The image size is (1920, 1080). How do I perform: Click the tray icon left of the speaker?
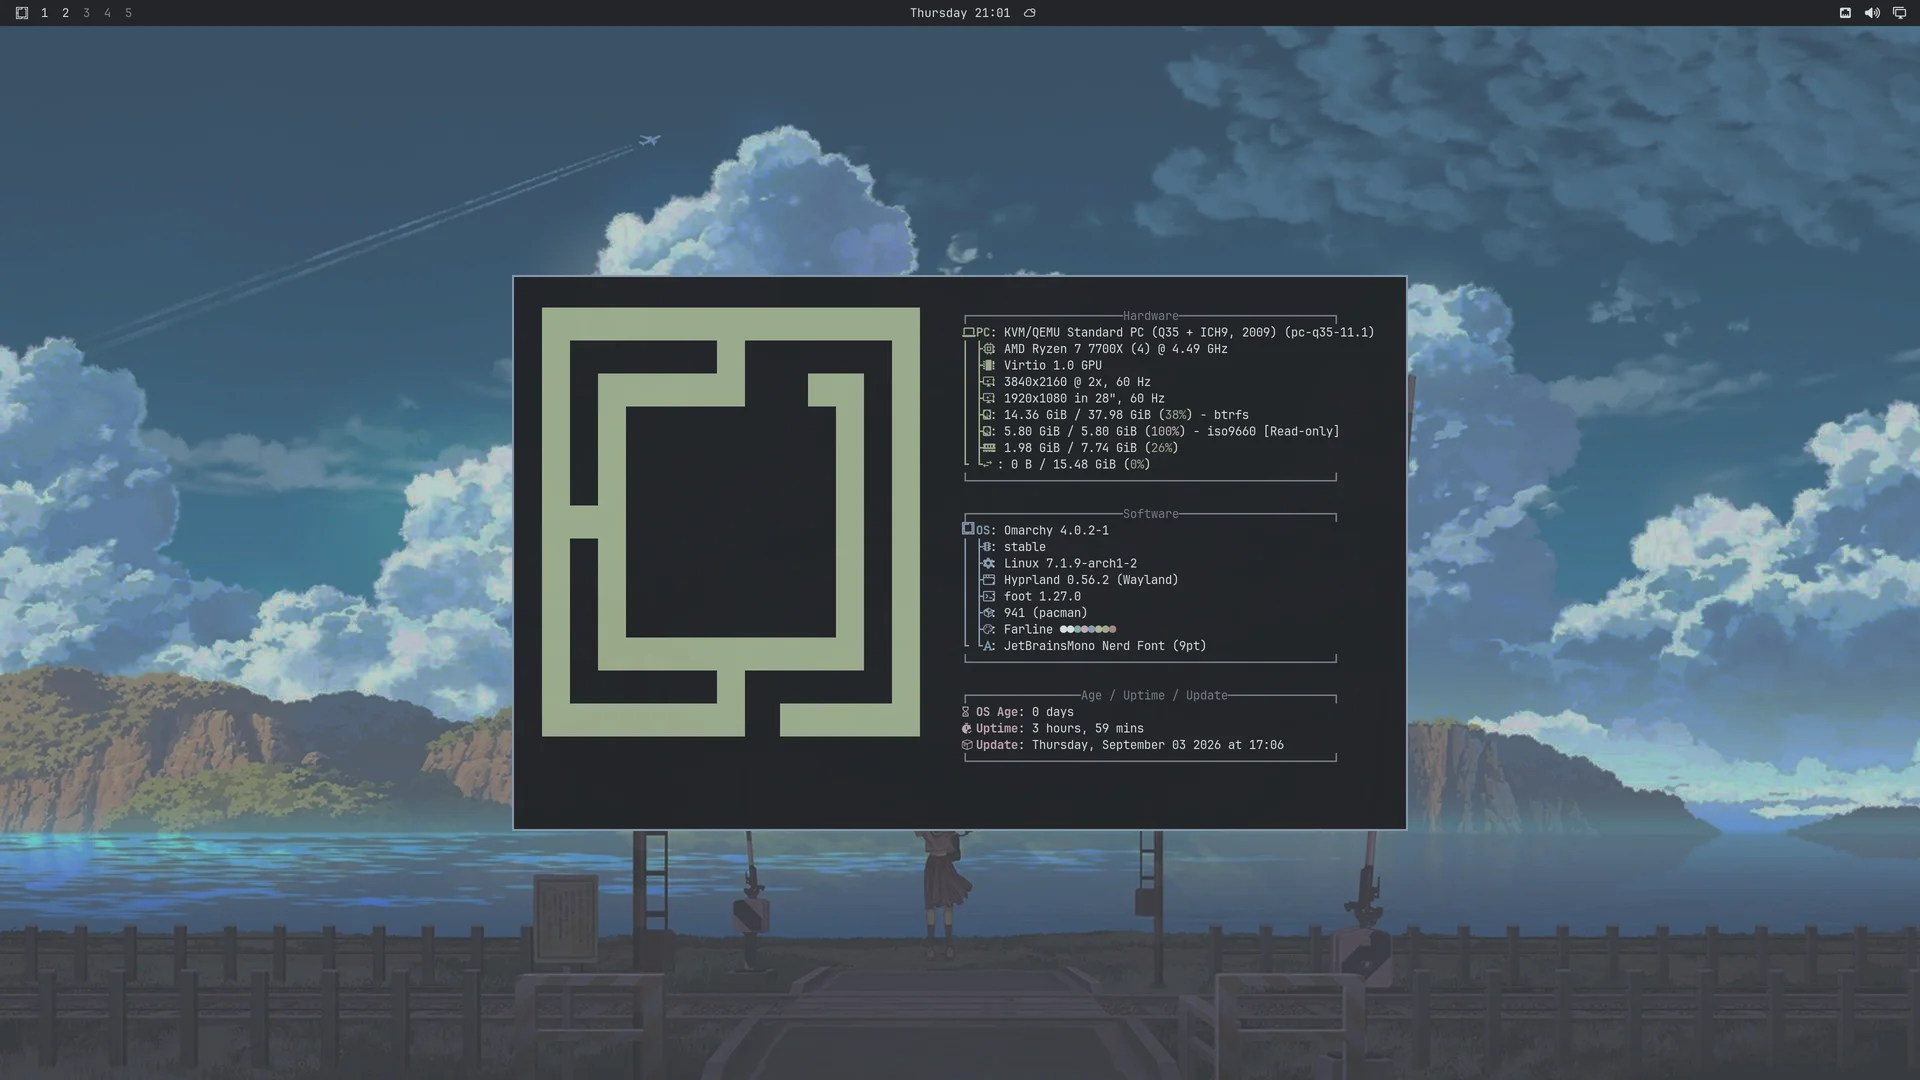click(x=1845, y=13)
